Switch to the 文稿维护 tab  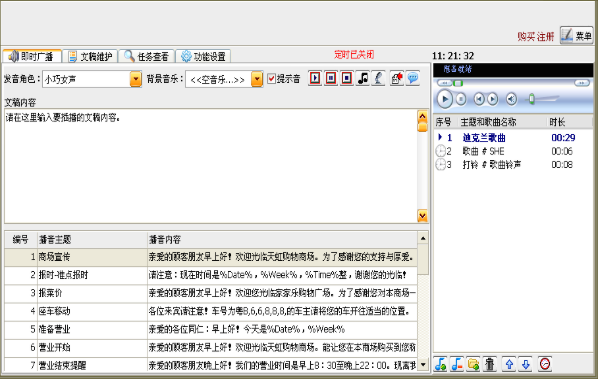point(90,57)
